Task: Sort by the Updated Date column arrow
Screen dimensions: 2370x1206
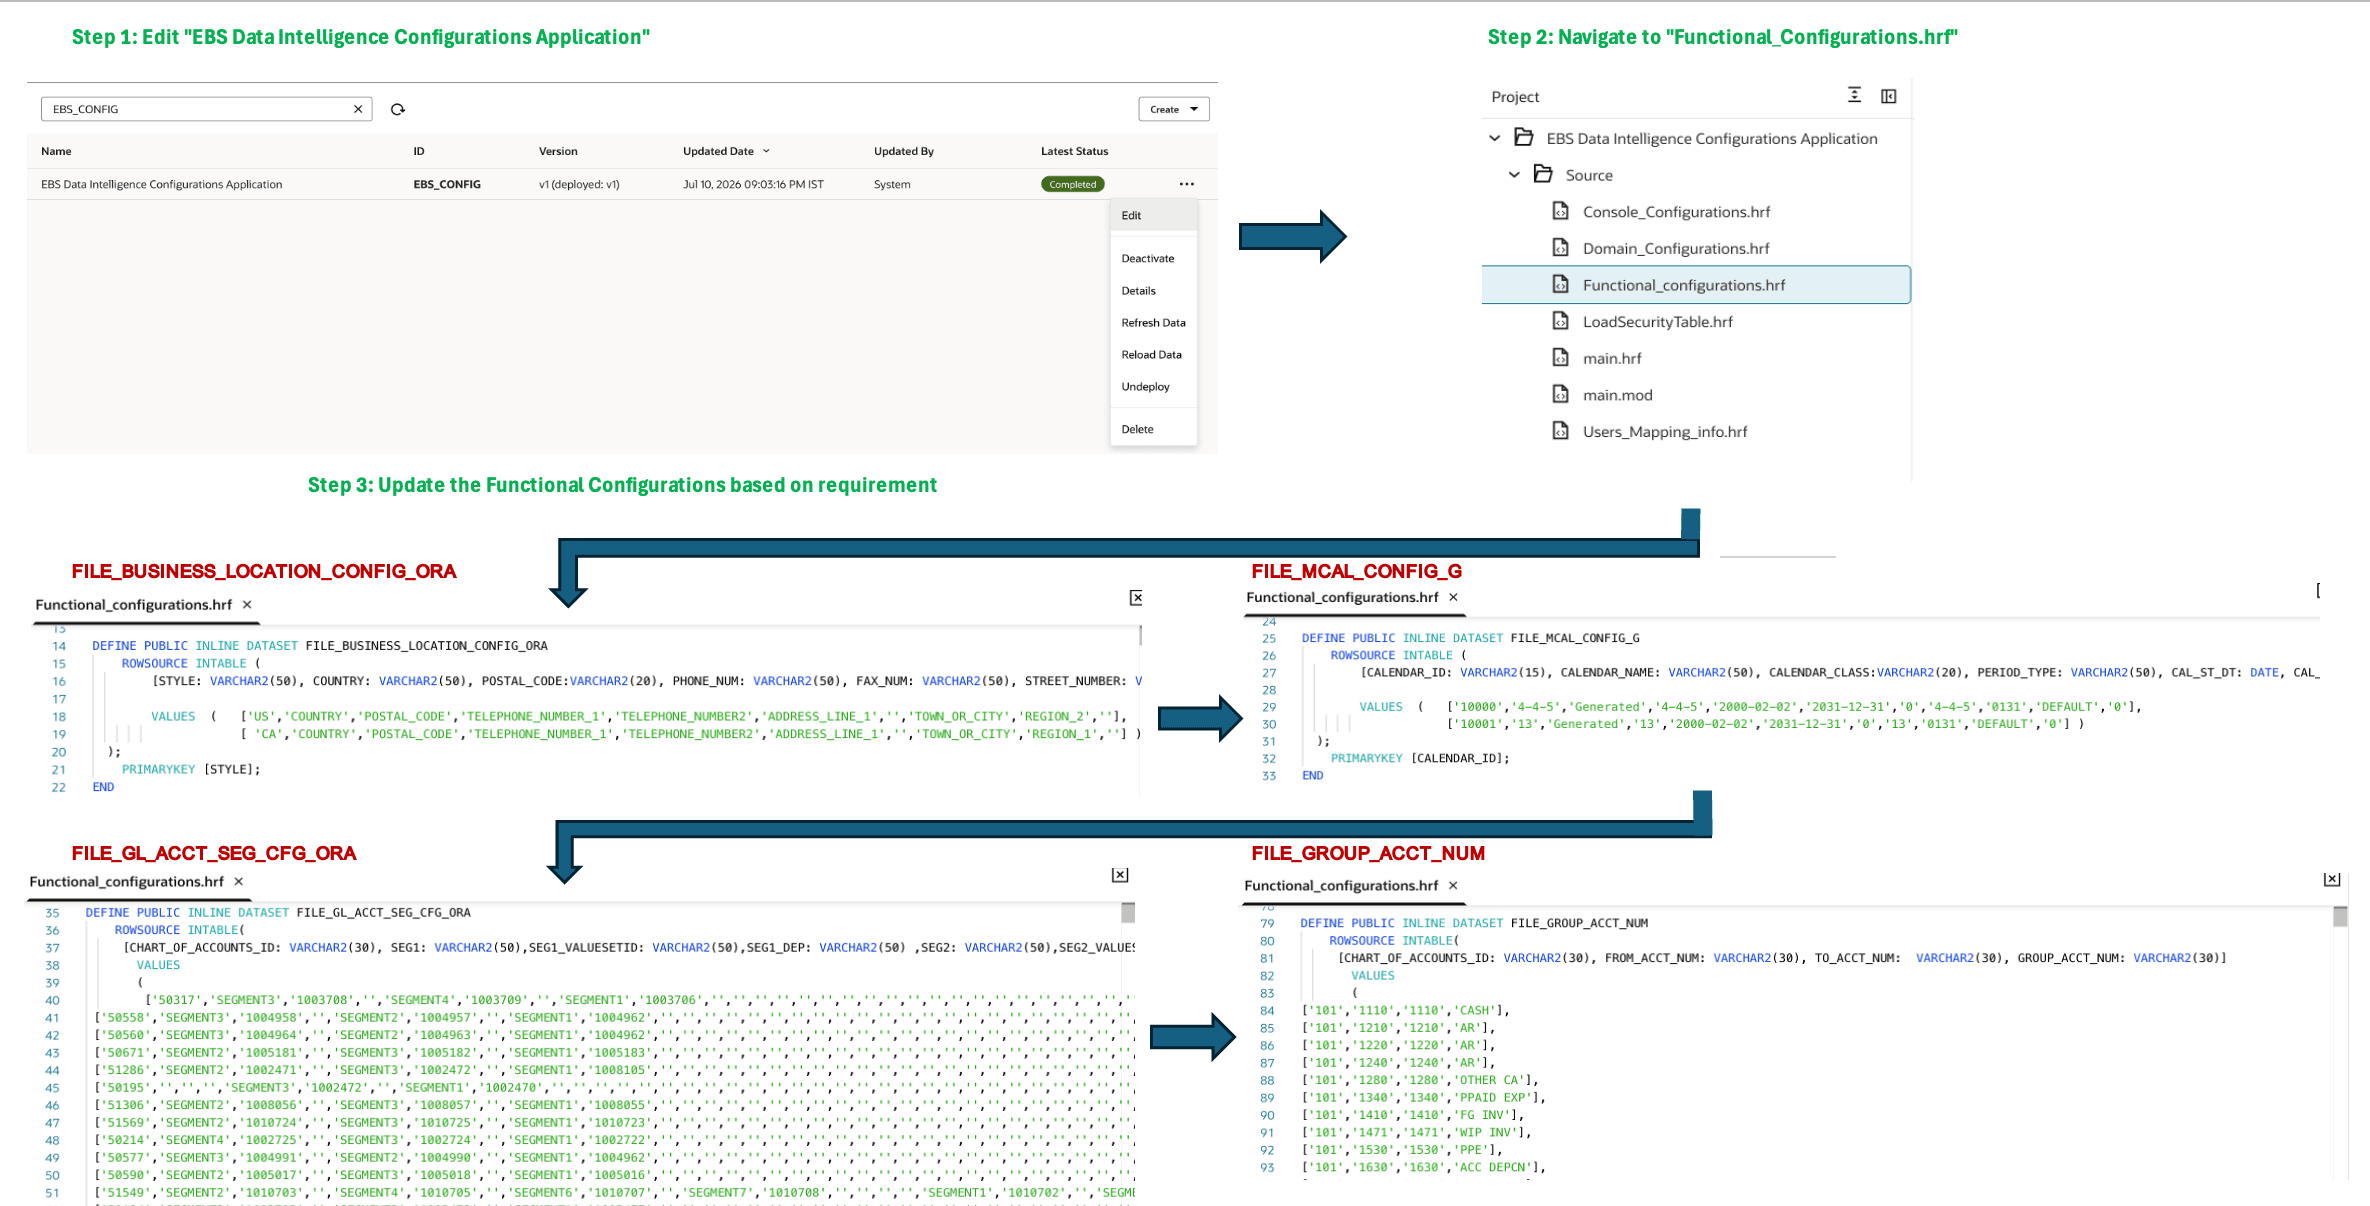Action: tap(767, 151)
